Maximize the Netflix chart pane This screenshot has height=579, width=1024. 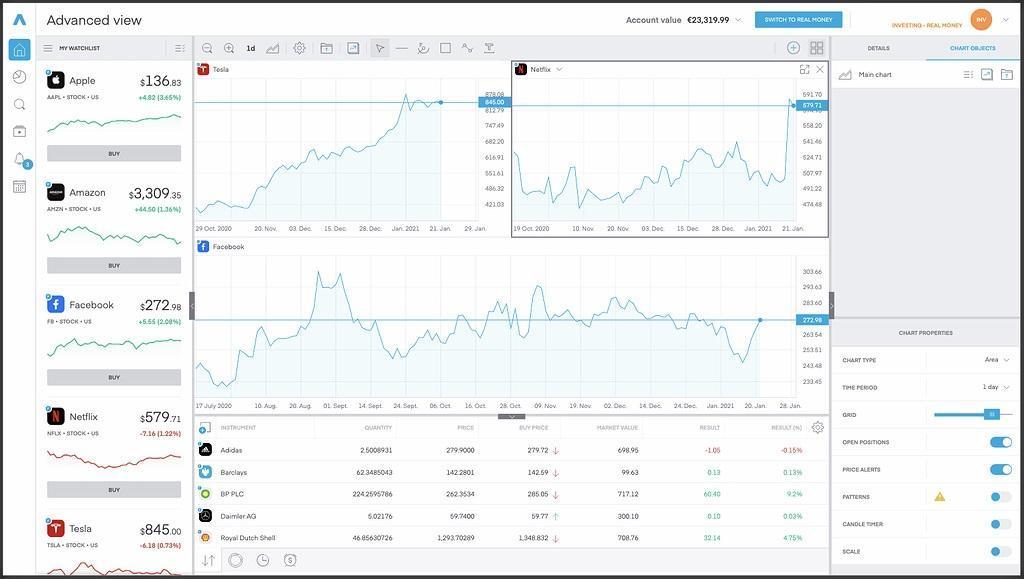coord(805,69)
